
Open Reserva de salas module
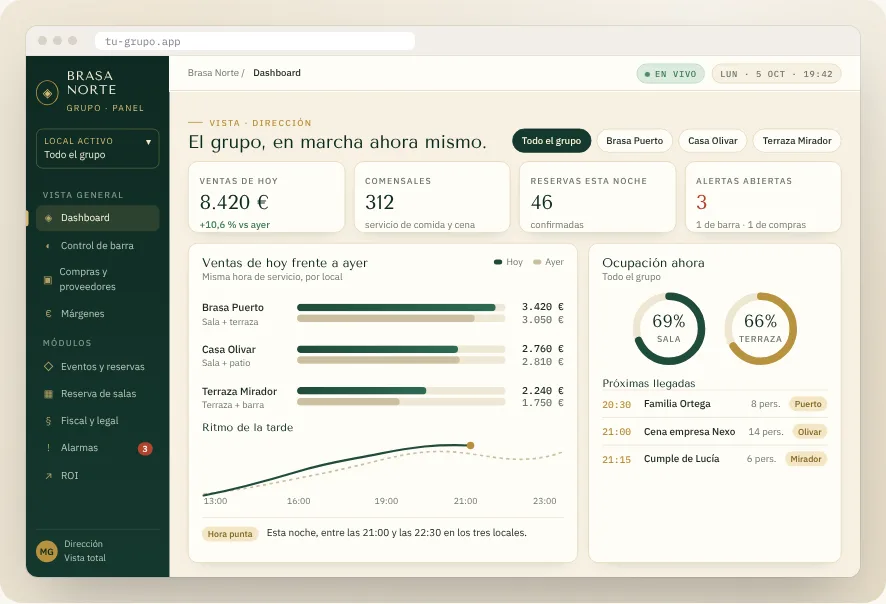pyautogui.click(x=98, y=394)
